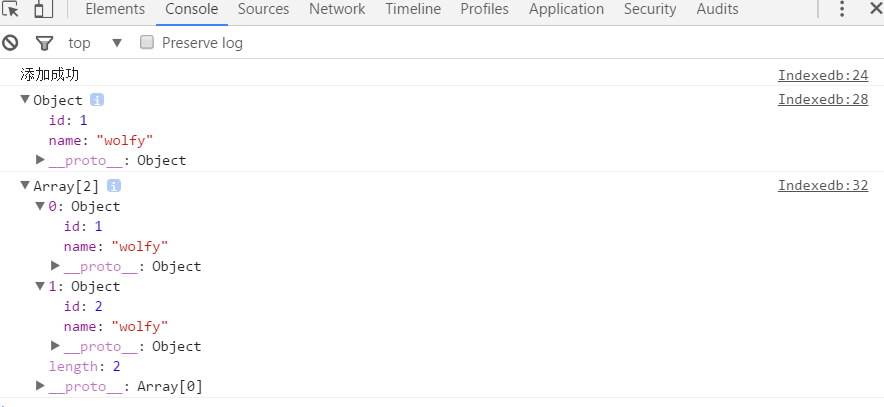Open the Indexedb:28 source link
This screenshot has width=884, height=407.
(823, 99)
